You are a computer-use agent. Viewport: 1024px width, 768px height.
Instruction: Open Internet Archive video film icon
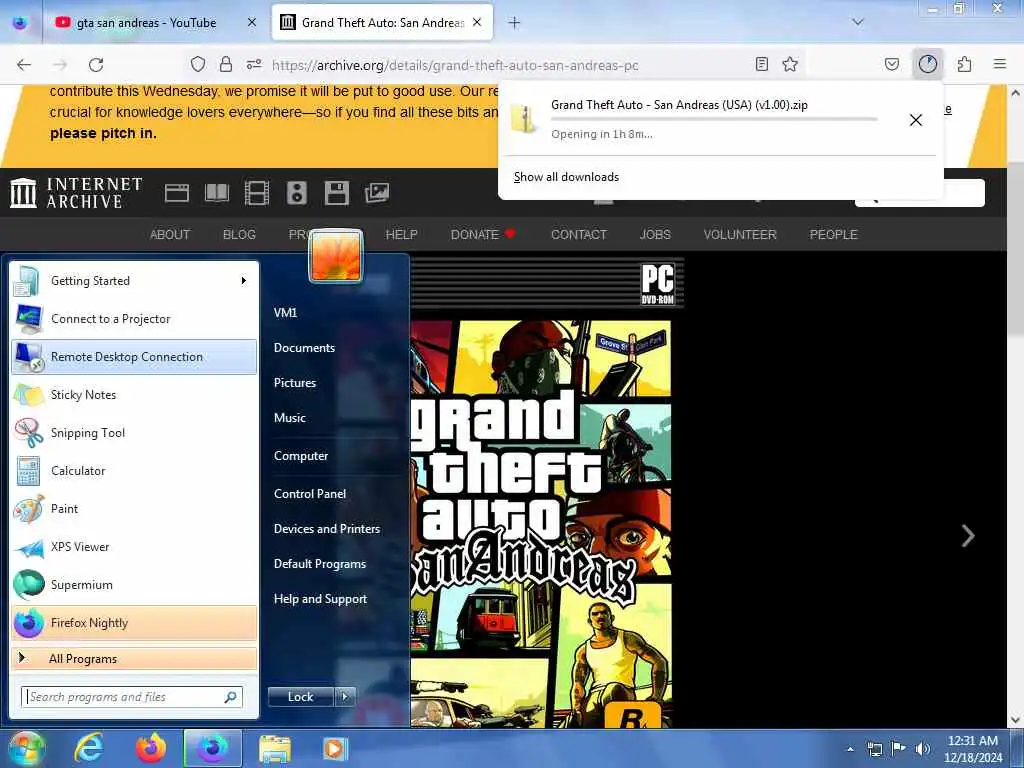257,193
